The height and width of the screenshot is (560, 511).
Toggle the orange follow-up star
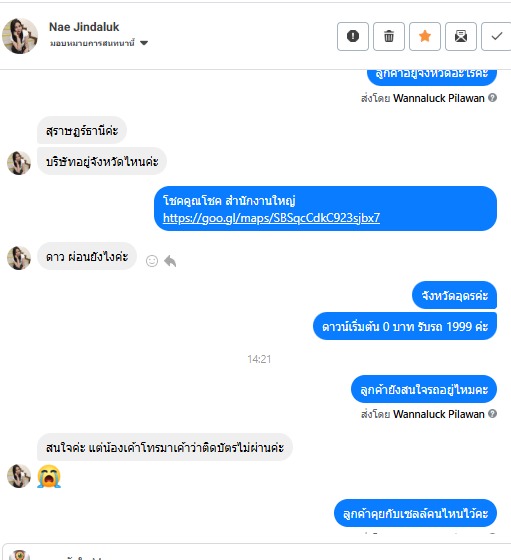[425, 36]
